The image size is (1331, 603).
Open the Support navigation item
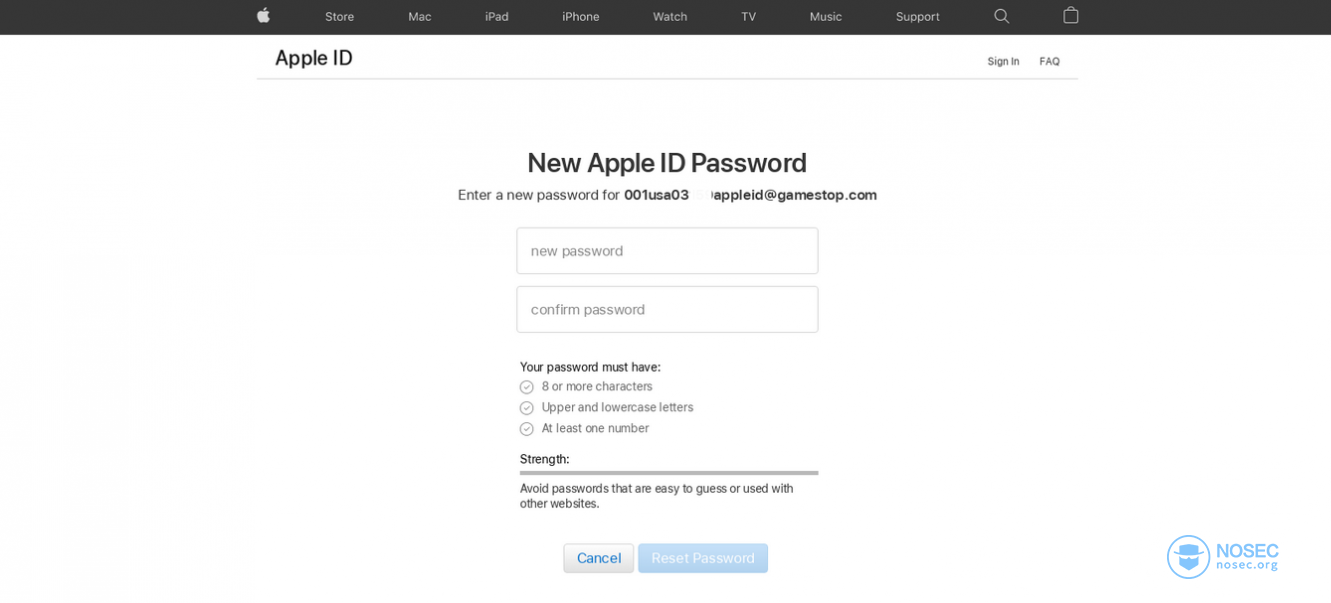(917, 17)
